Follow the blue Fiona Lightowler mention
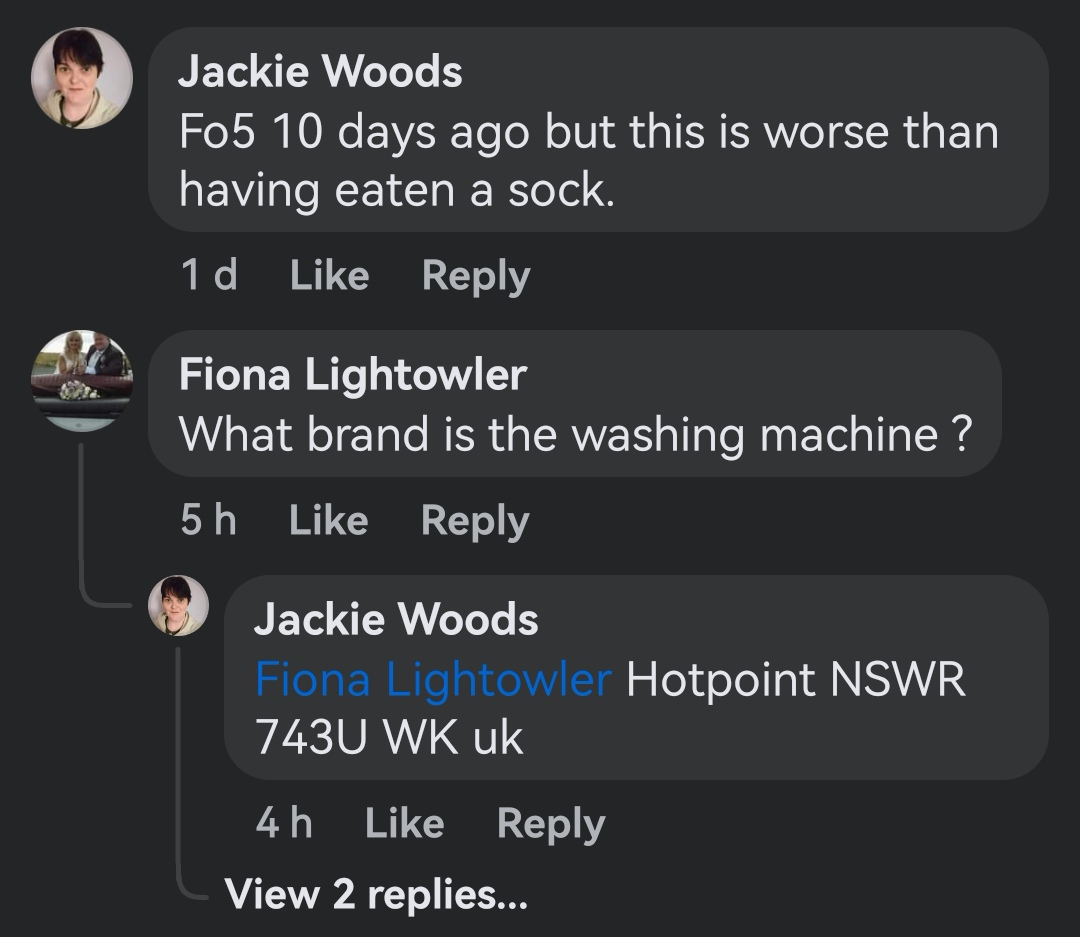Viewport: 1080px width, 937px height. tap(433, 679)
